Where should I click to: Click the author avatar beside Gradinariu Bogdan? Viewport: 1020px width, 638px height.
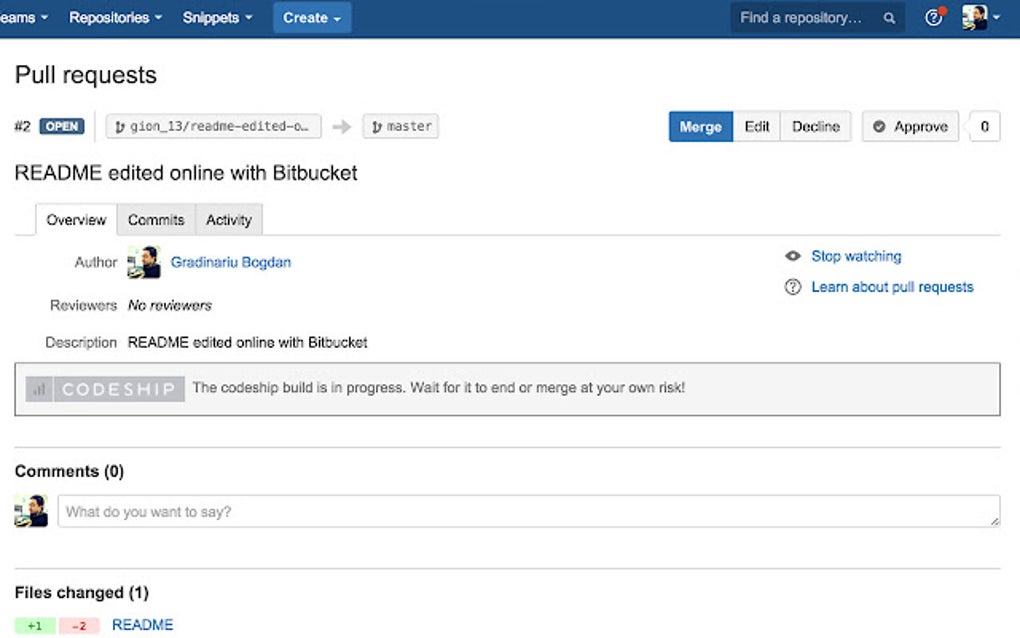point(144,262)
